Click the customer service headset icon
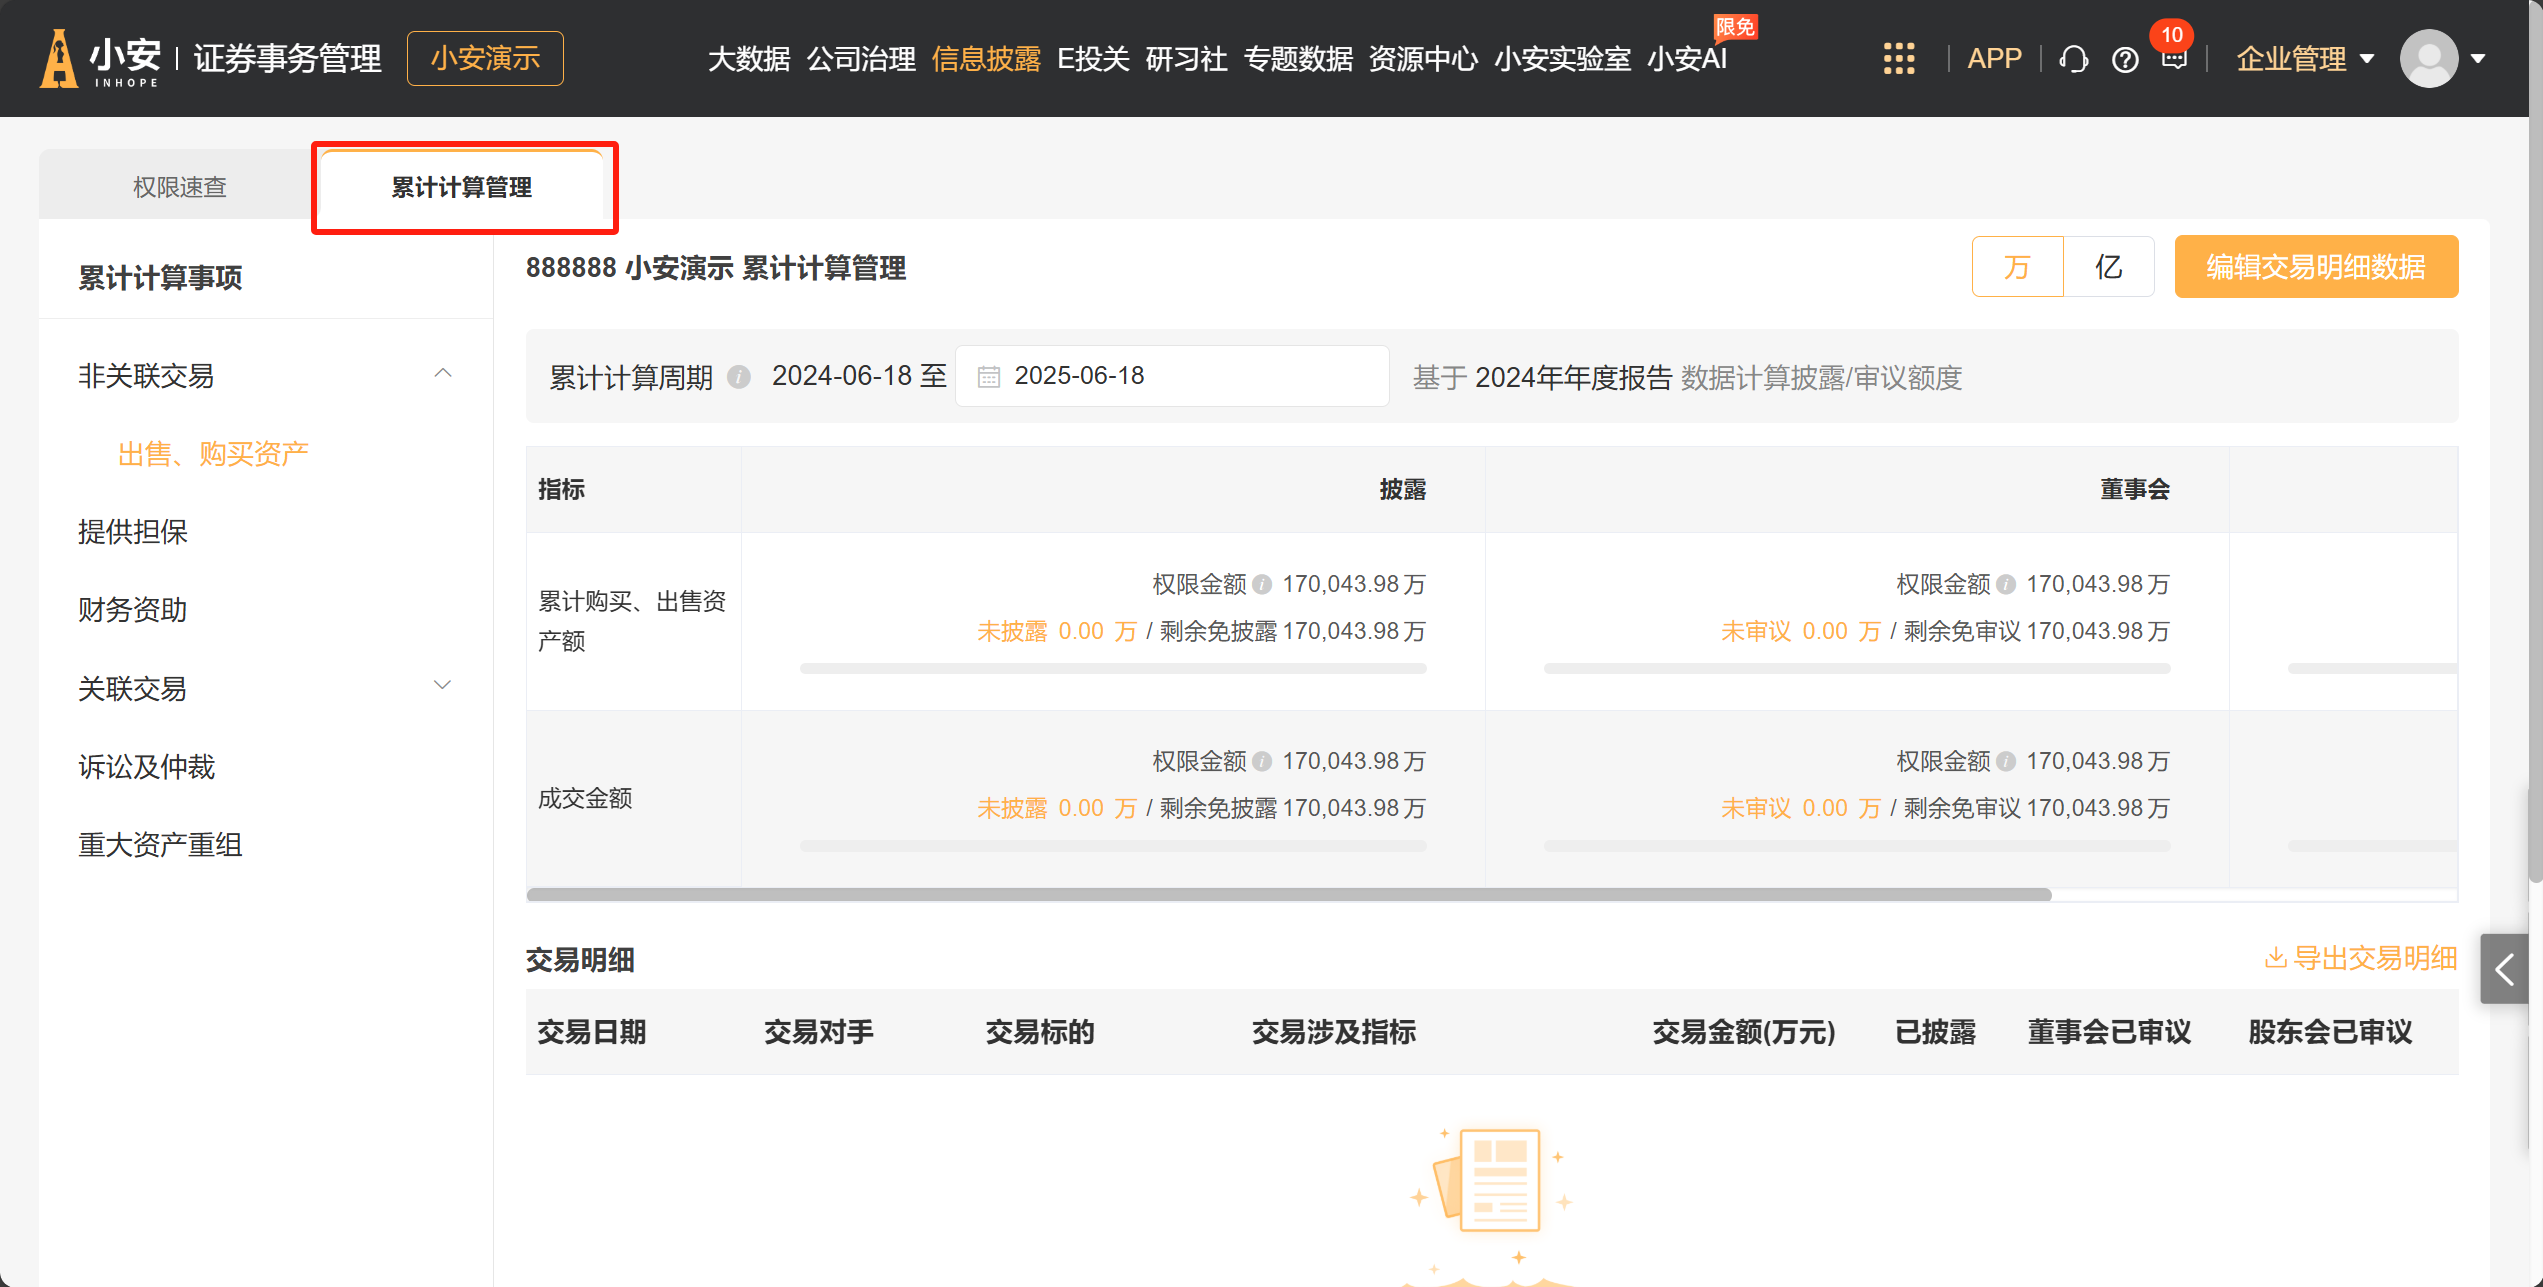This screenshot has height=1287, width=2543. coord(2074,59)
